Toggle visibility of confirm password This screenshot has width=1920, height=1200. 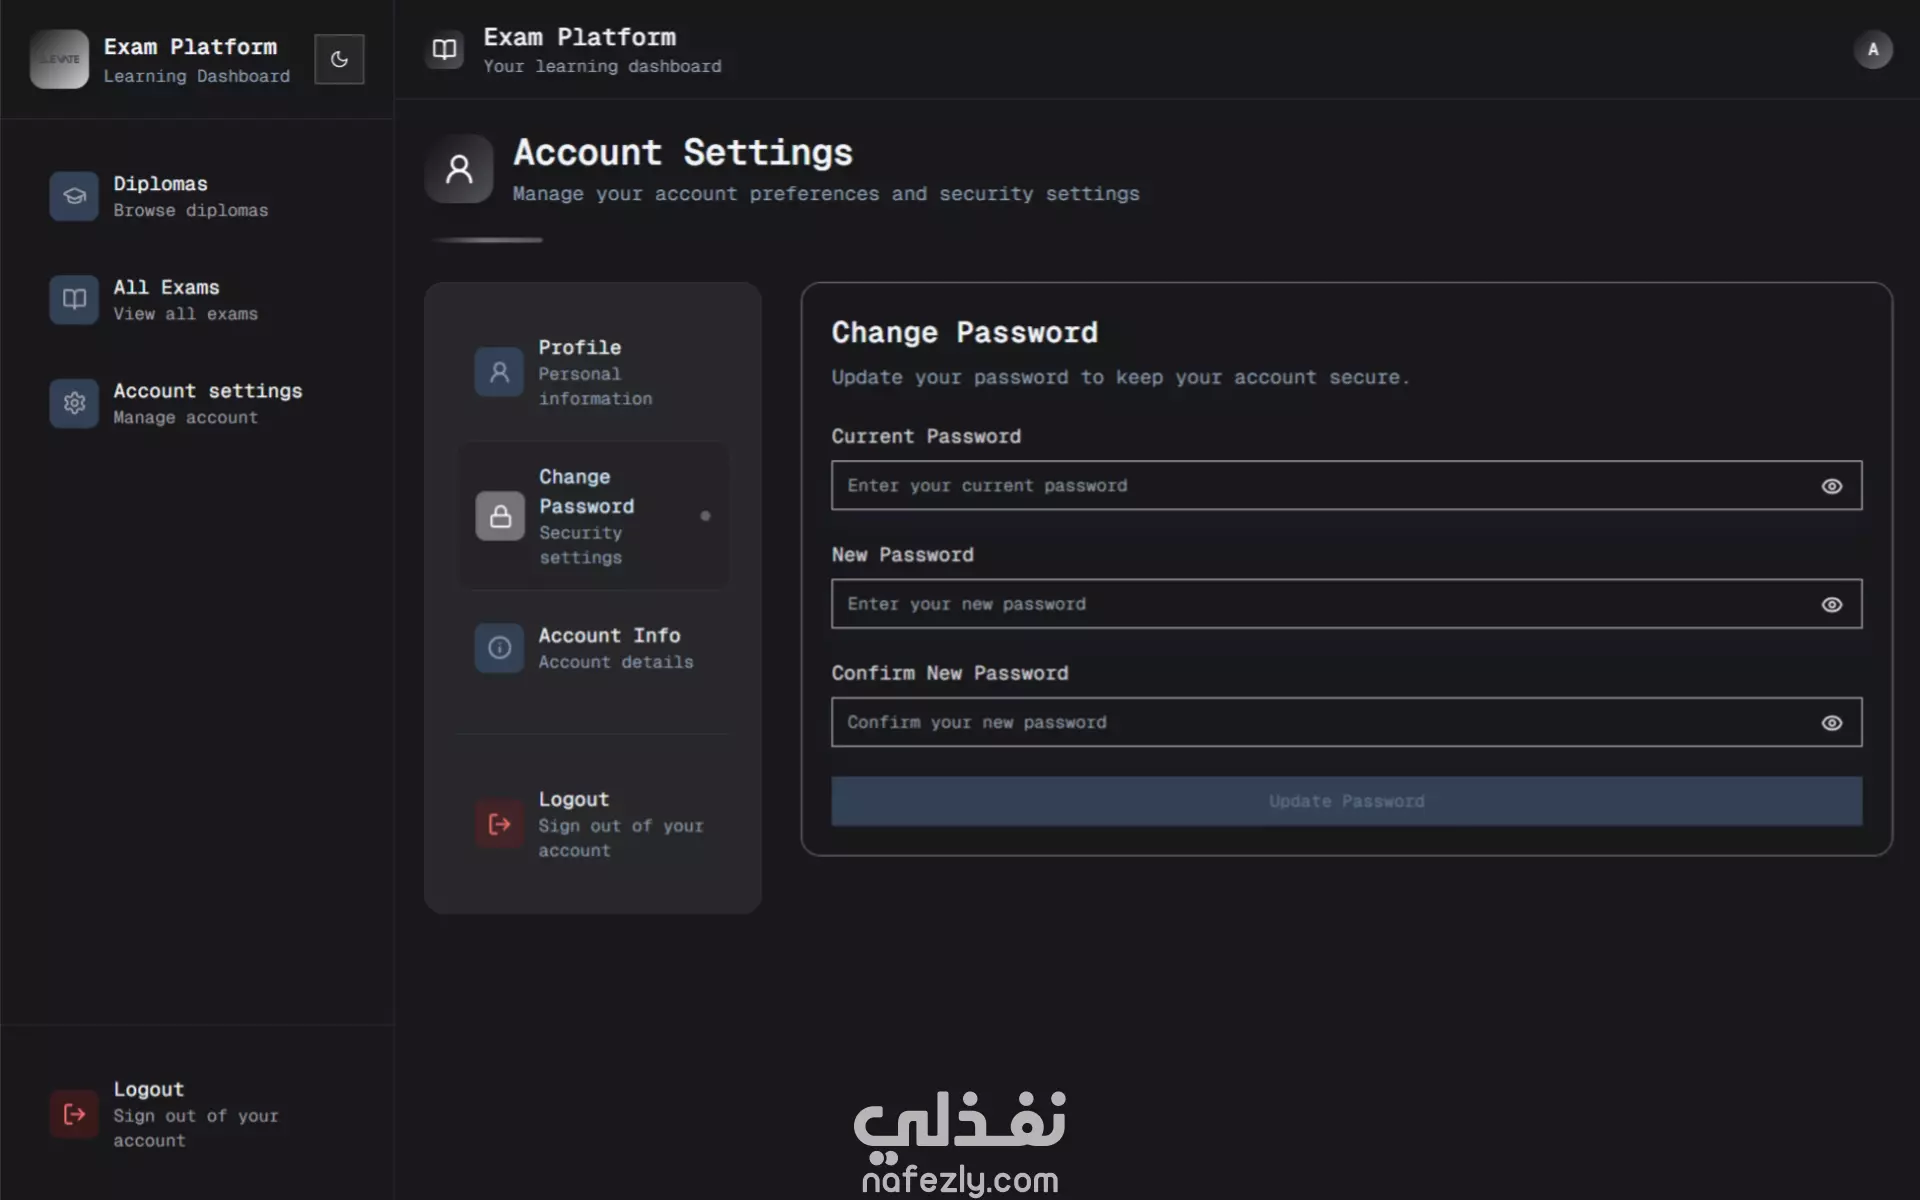[x=1831, y=723]
